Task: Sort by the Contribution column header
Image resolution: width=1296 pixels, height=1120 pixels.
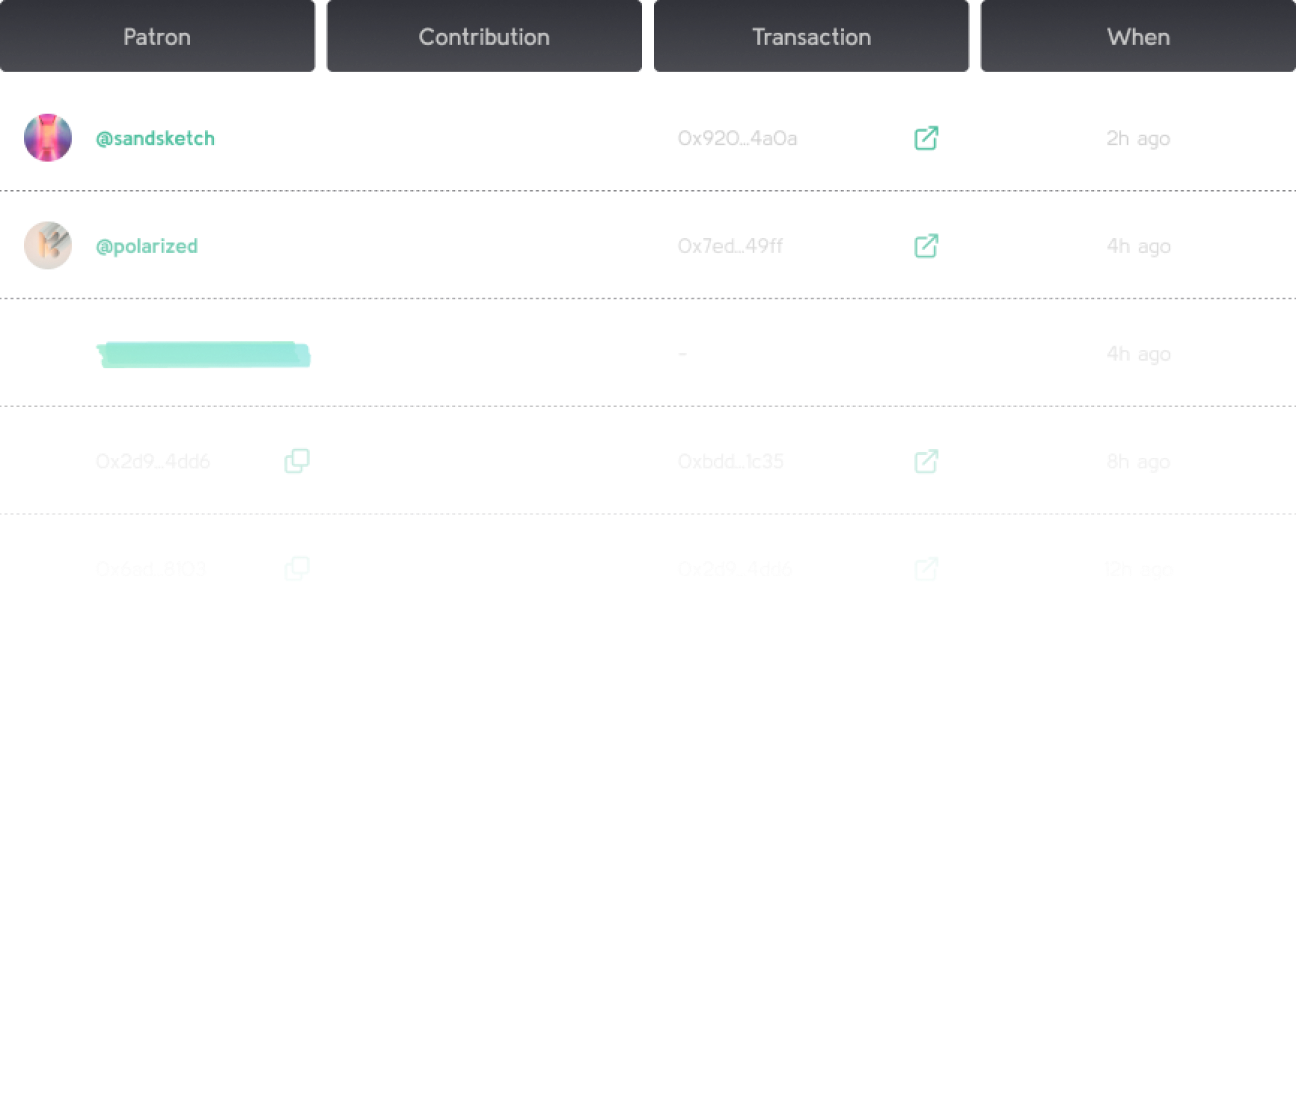Action: [x=484, y=36]
